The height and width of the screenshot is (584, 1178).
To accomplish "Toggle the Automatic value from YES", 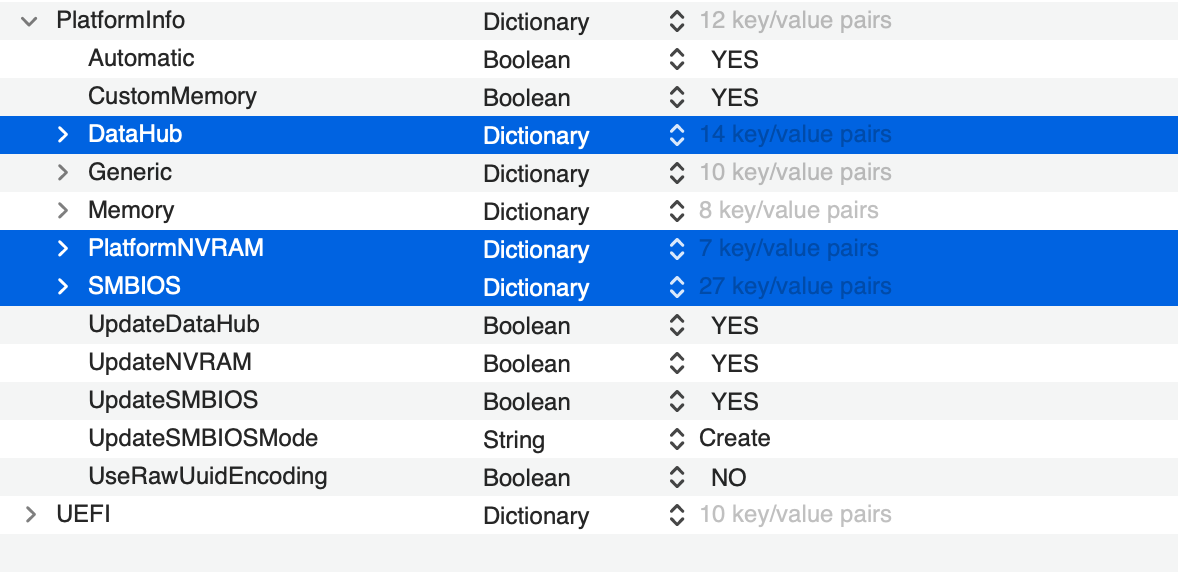I will (x=733, y=59).
